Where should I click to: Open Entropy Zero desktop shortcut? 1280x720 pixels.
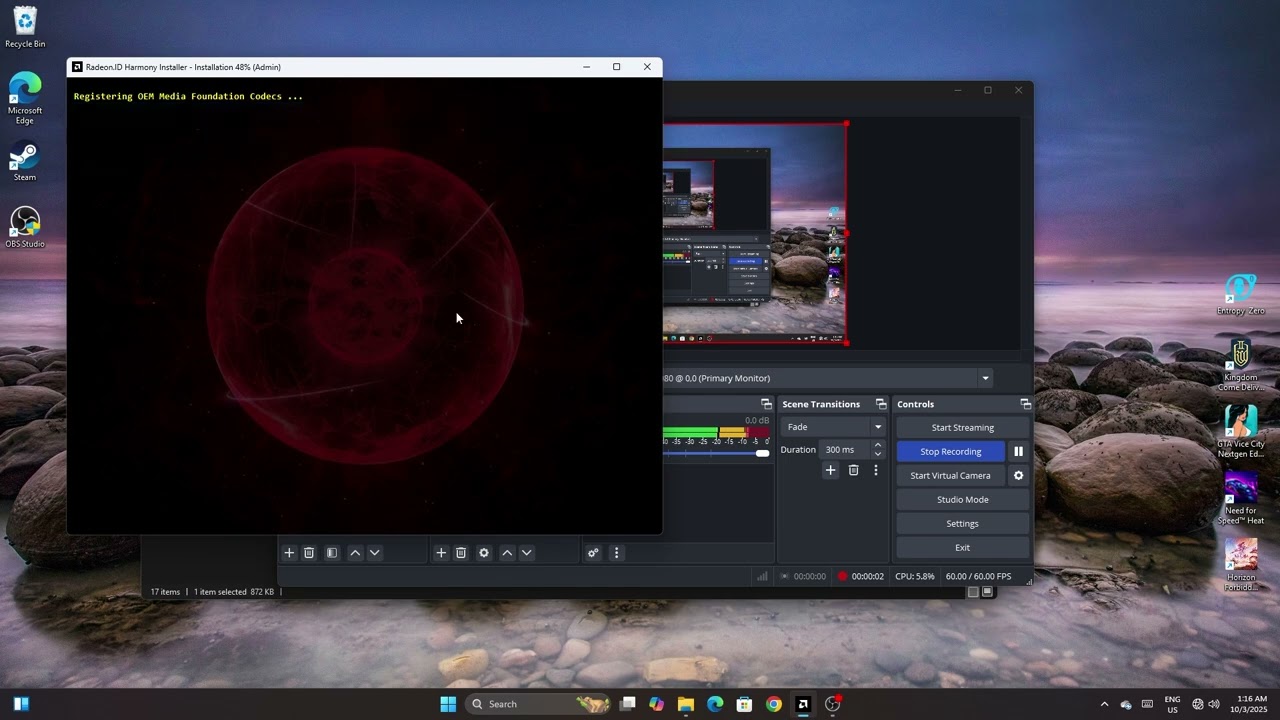click(1241, 294)
